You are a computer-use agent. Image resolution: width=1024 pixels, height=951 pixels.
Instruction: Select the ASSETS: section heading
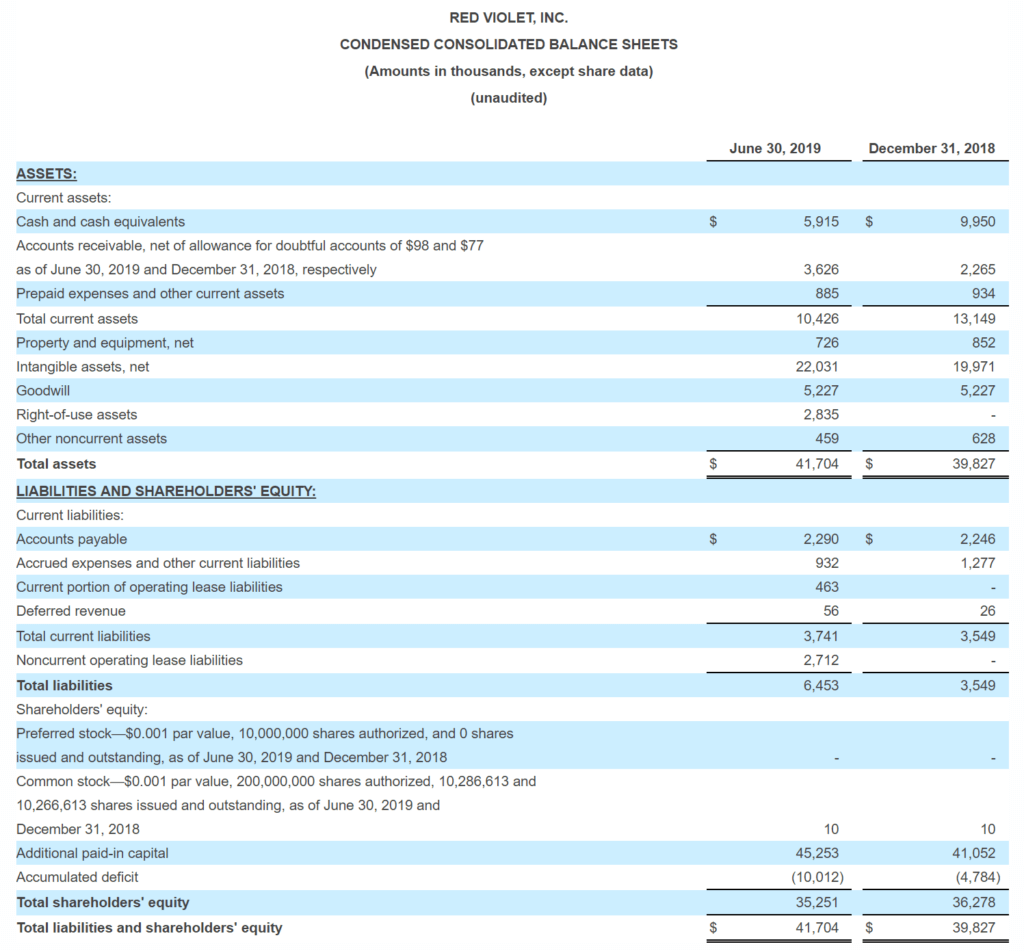46,174
